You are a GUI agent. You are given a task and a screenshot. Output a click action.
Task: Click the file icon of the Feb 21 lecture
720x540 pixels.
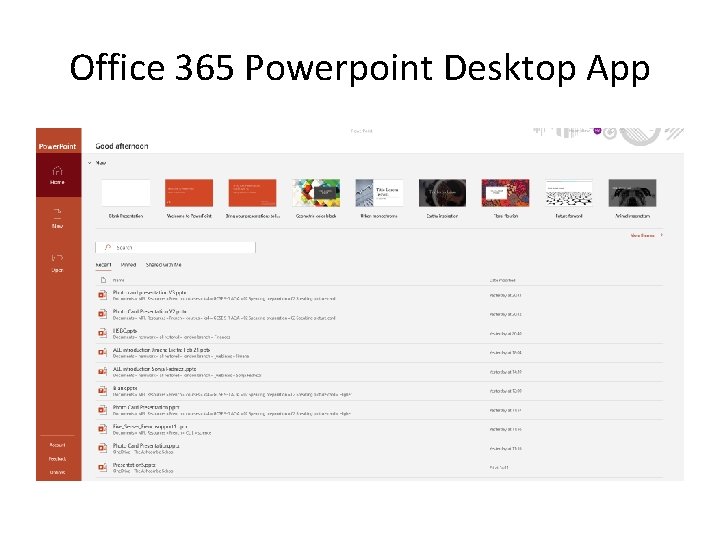[102, 352]
